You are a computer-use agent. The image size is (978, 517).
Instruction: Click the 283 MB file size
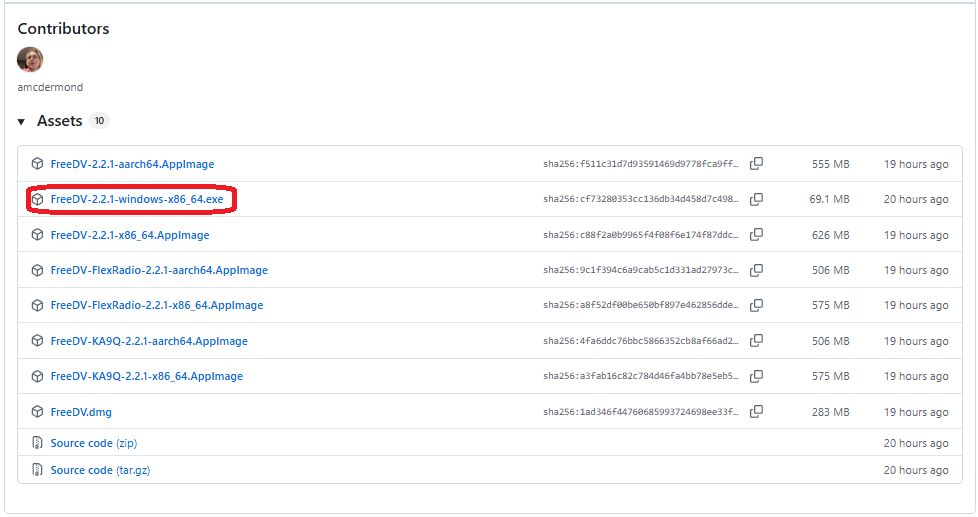point(830,412)
